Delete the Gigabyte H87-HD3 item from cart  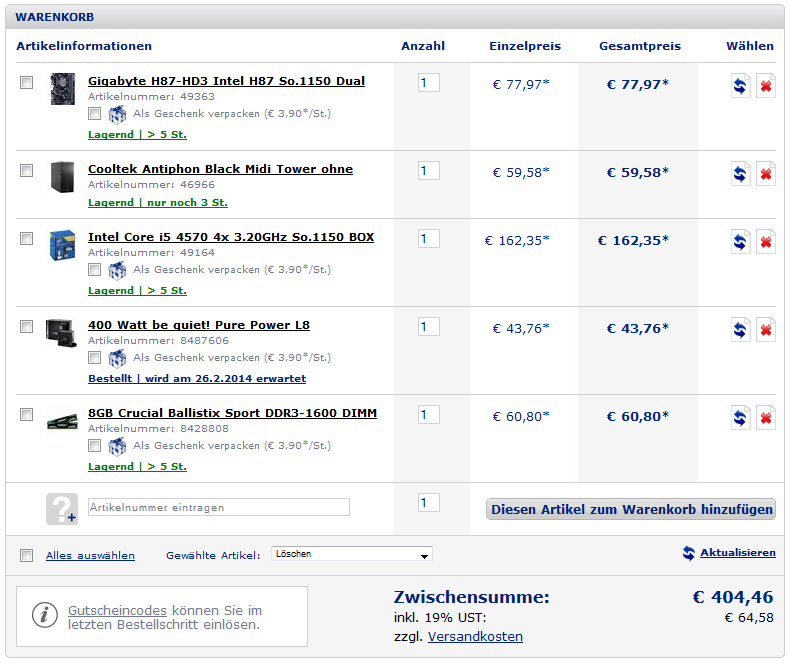(766, 86)
